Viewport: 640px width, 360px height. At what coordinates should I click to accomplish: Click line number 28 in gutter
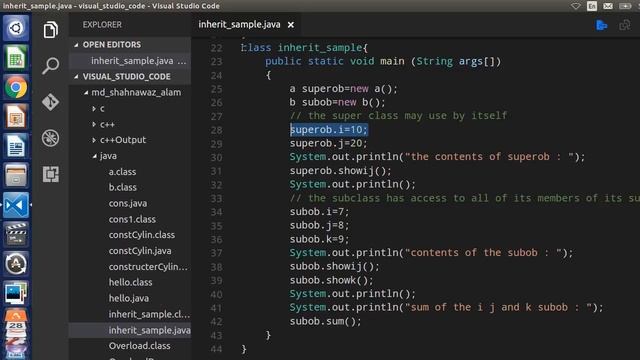tap(216, 130)
